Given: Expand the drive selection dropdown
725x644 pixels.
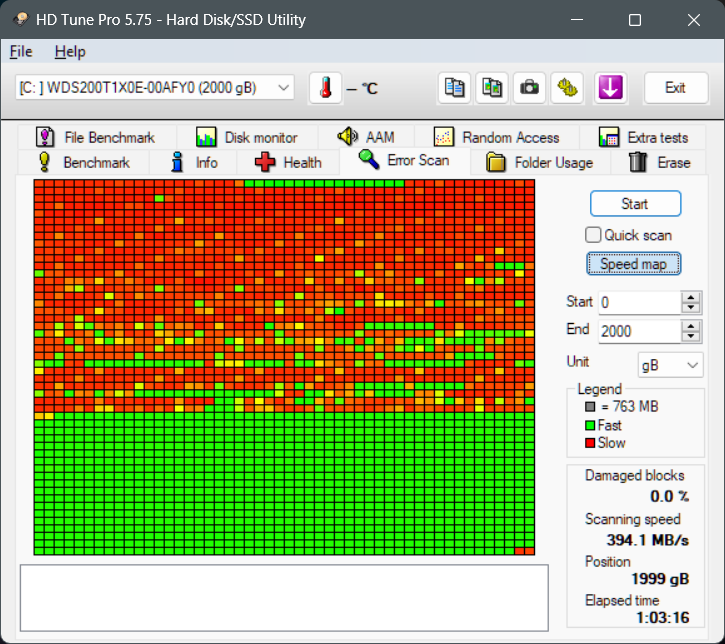Looking at the screenshot, I should coord(283,87).
